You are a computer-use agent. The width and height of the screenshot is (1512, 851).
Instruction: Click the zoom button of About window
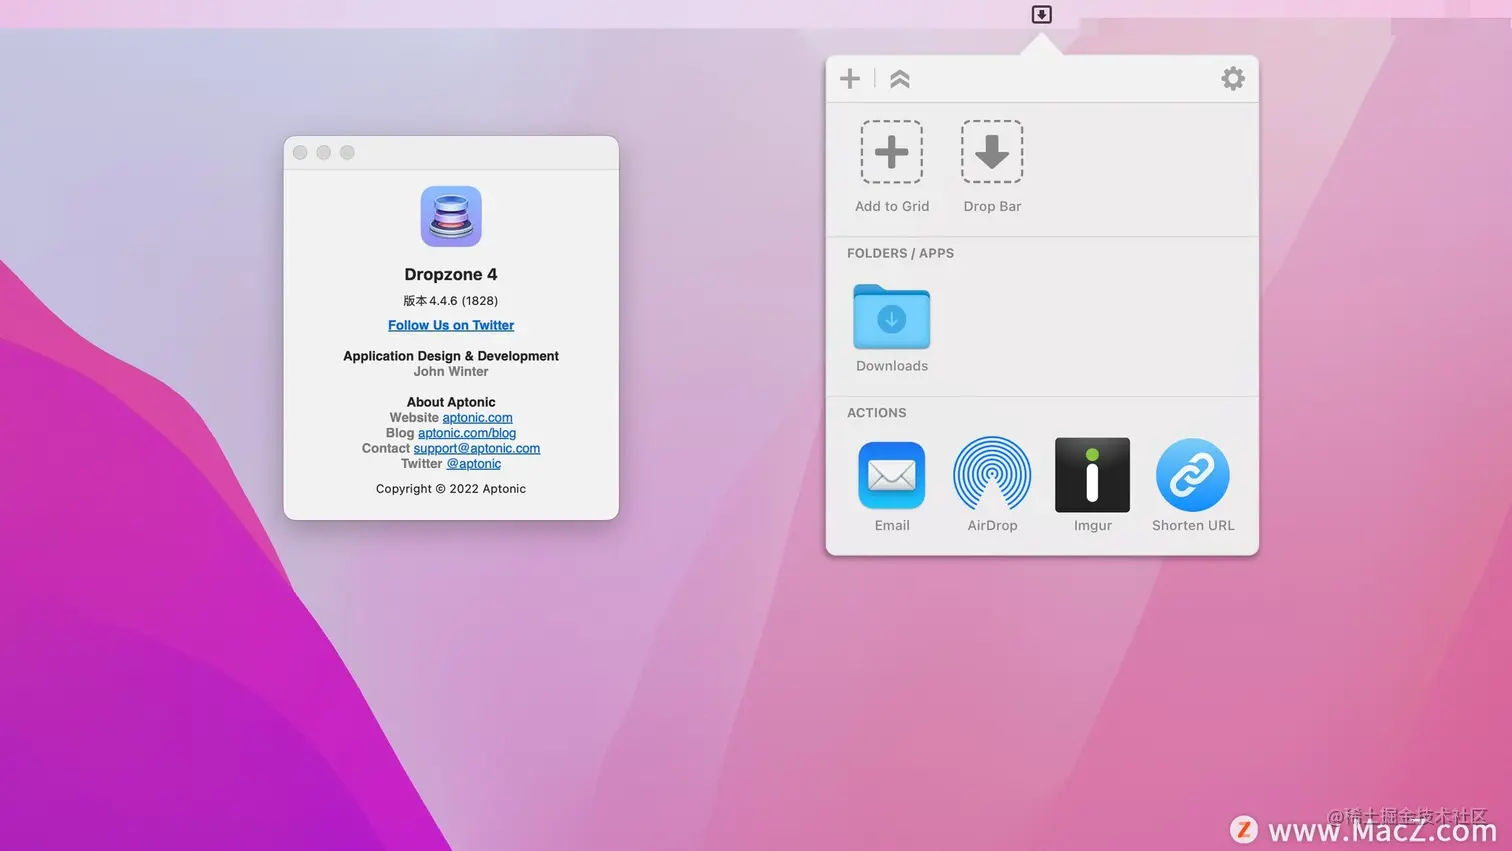[x=347, y=152]
